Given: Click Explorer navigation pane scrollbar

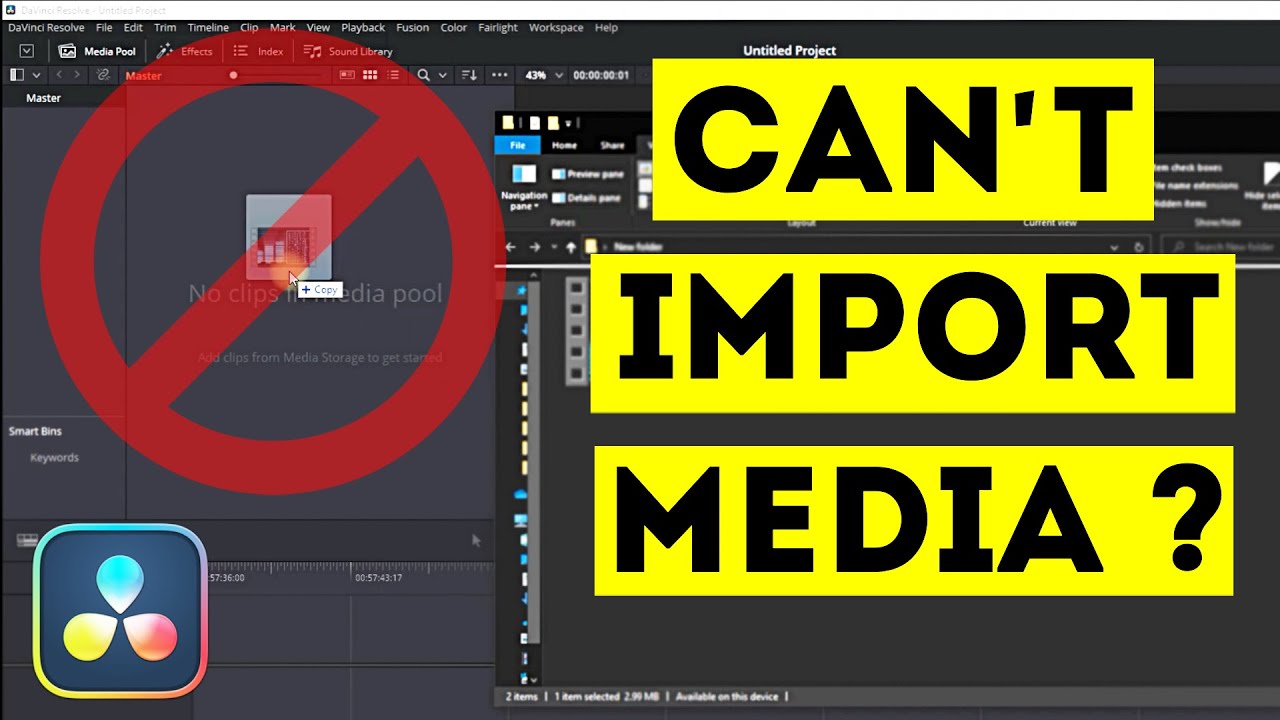Looking at the screenshot, I should (535, 460).
